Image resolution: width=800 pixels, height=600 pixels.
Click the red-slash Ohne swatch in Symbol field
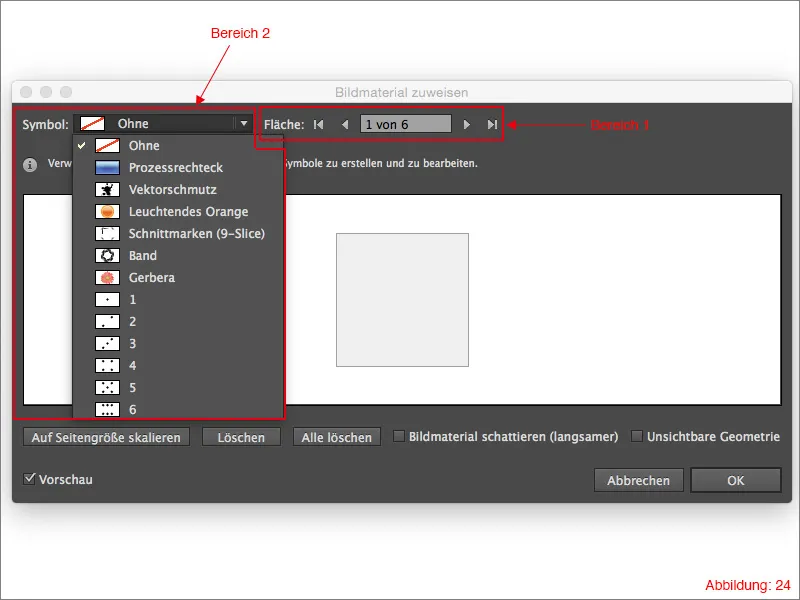click(92, 123)
